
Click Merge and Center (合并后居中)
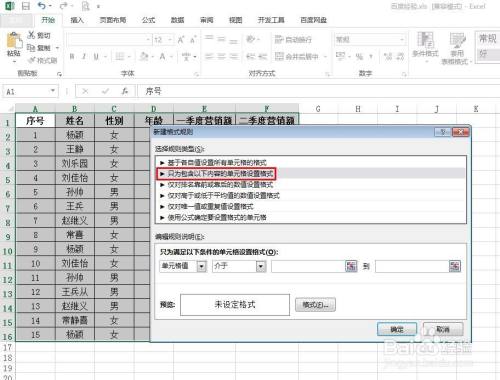point(297,56)
